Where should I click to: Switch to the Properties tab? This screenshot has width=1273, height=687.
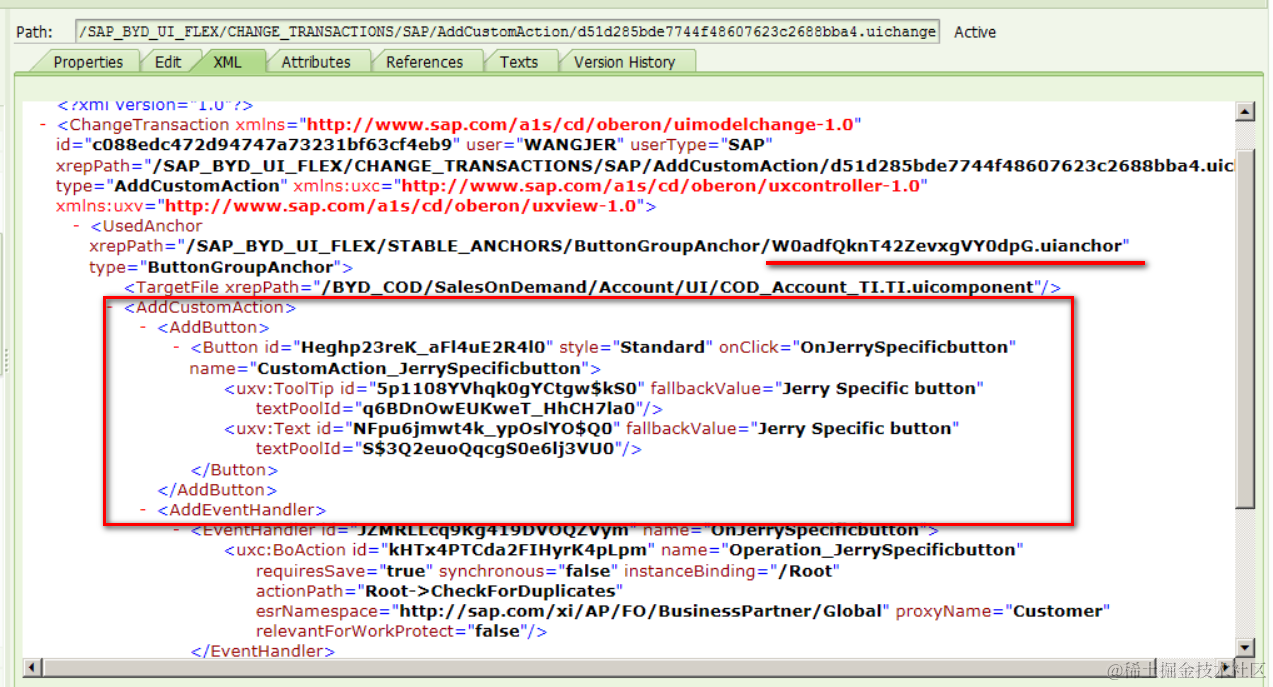(88, 62)
